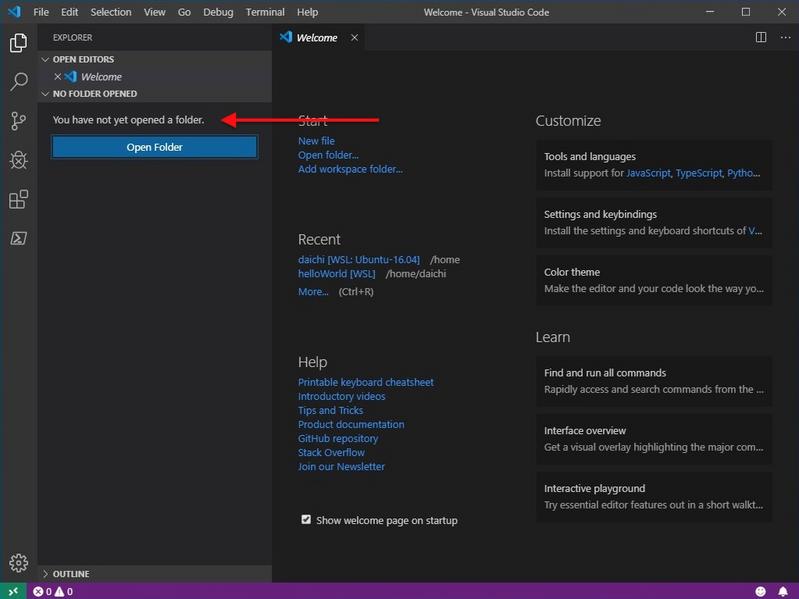This screenshot has width=799, height=599.
Task: Open notifications bell icon
Action: [783, 591]
